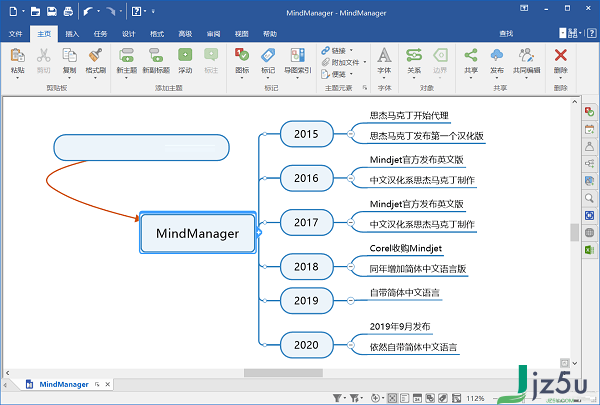The image size is (600, 405).
Task: Select subtopic '2019年9月发布'
Action: pyautogui.click(x=400, y=327)
